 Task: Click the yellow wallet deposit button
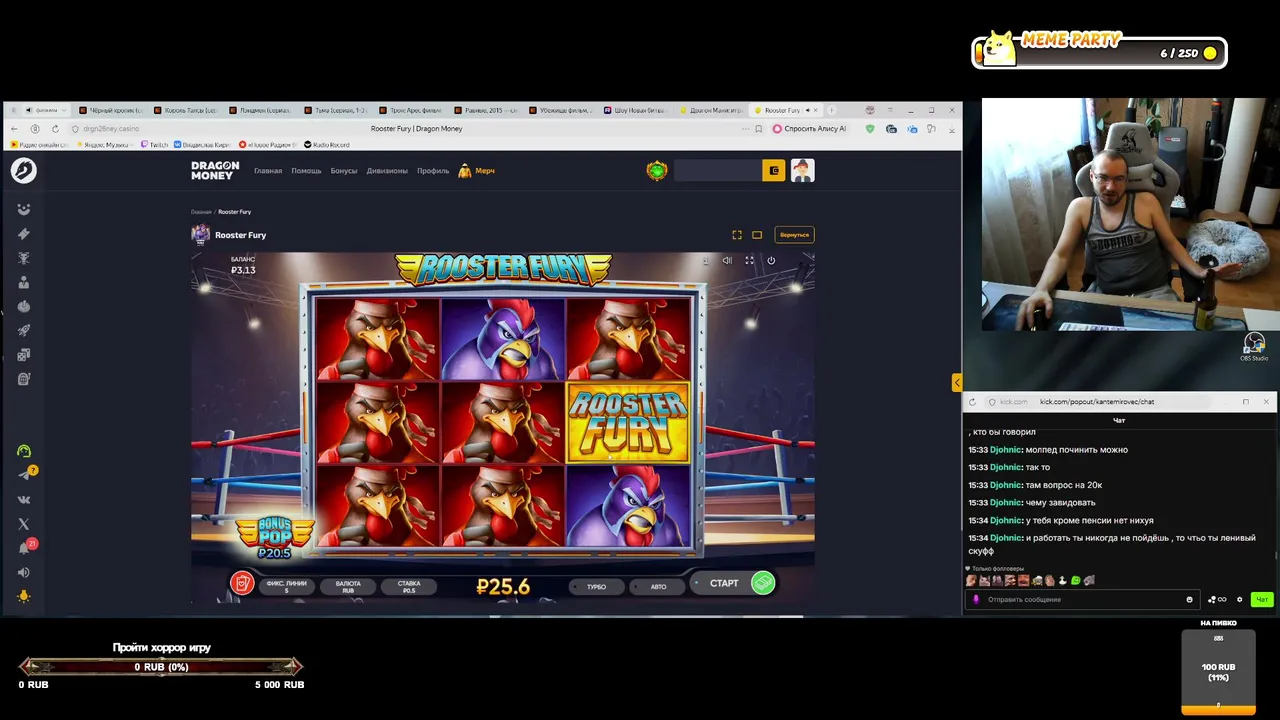tap(773, 171)
